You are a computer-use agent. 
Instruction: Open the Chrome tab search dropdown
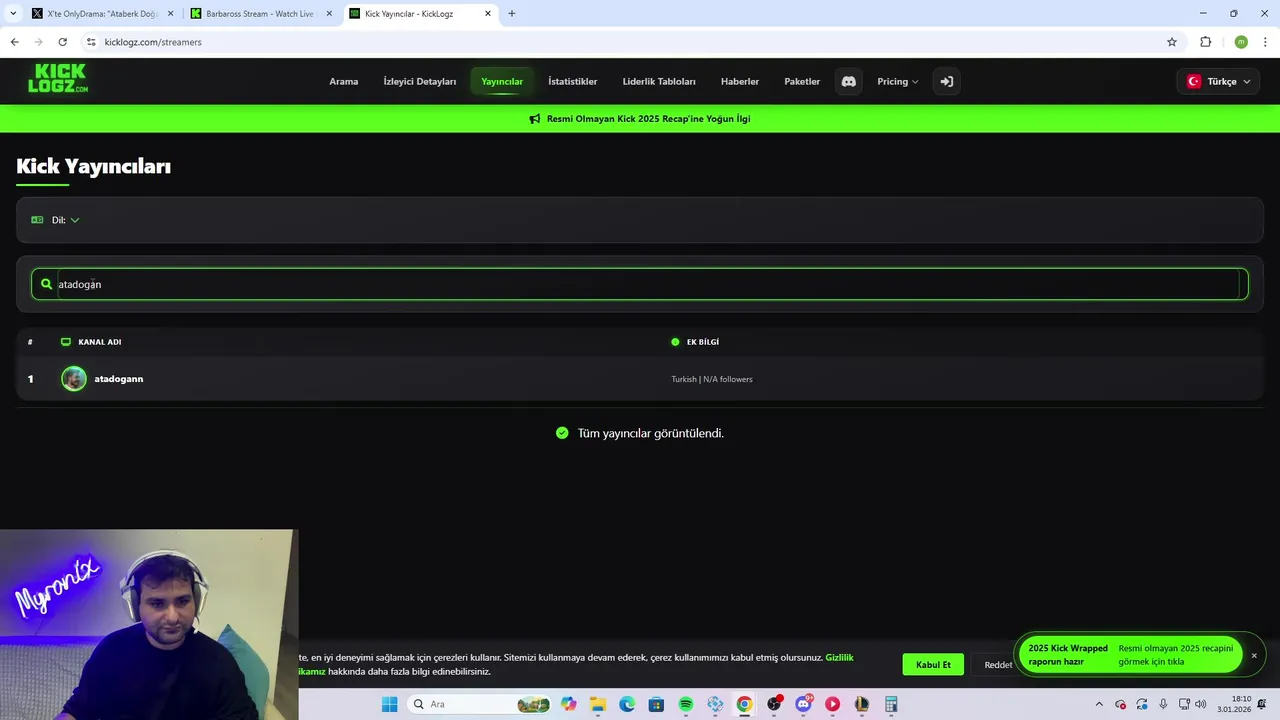[x=13, y=14]
